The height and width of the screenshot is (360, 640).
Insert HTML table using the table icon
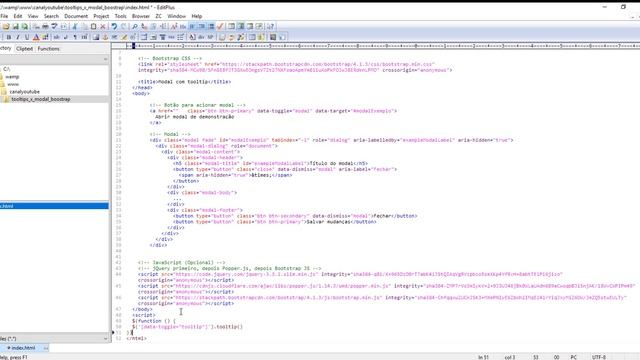point(144,37)
